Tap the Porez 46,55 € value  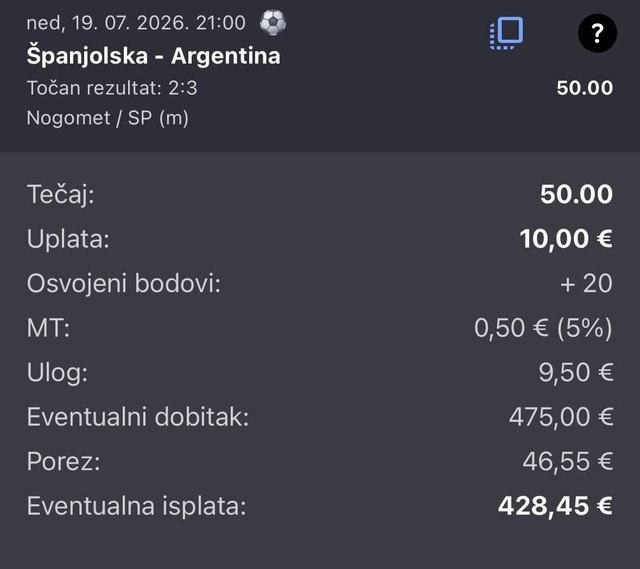point(567,462)
